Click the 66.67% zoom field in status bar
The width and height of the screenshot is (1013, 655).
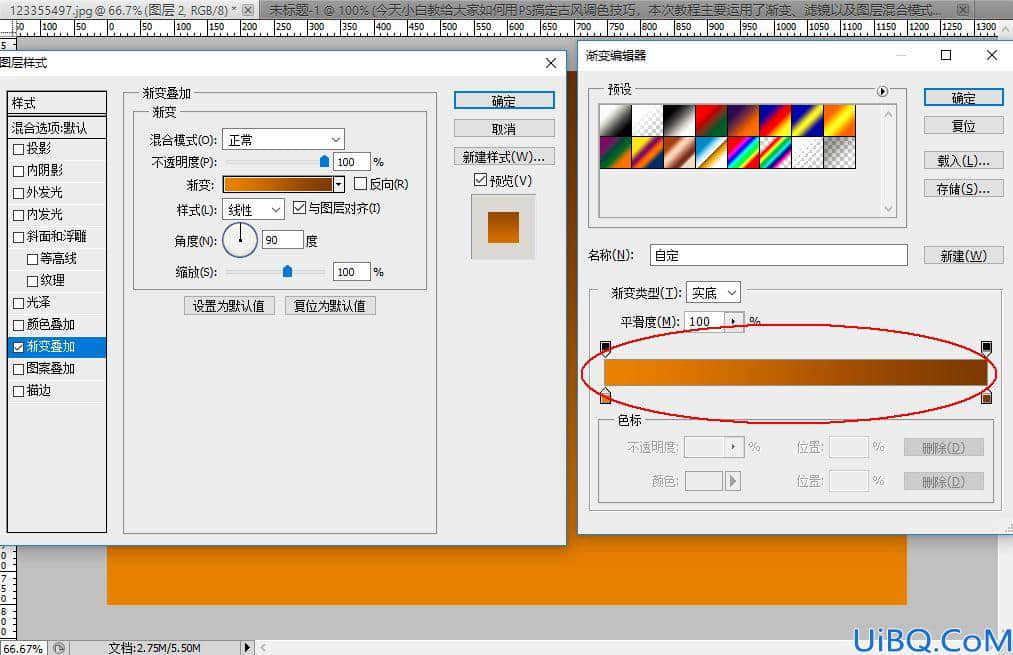click(x=23, y=648)
